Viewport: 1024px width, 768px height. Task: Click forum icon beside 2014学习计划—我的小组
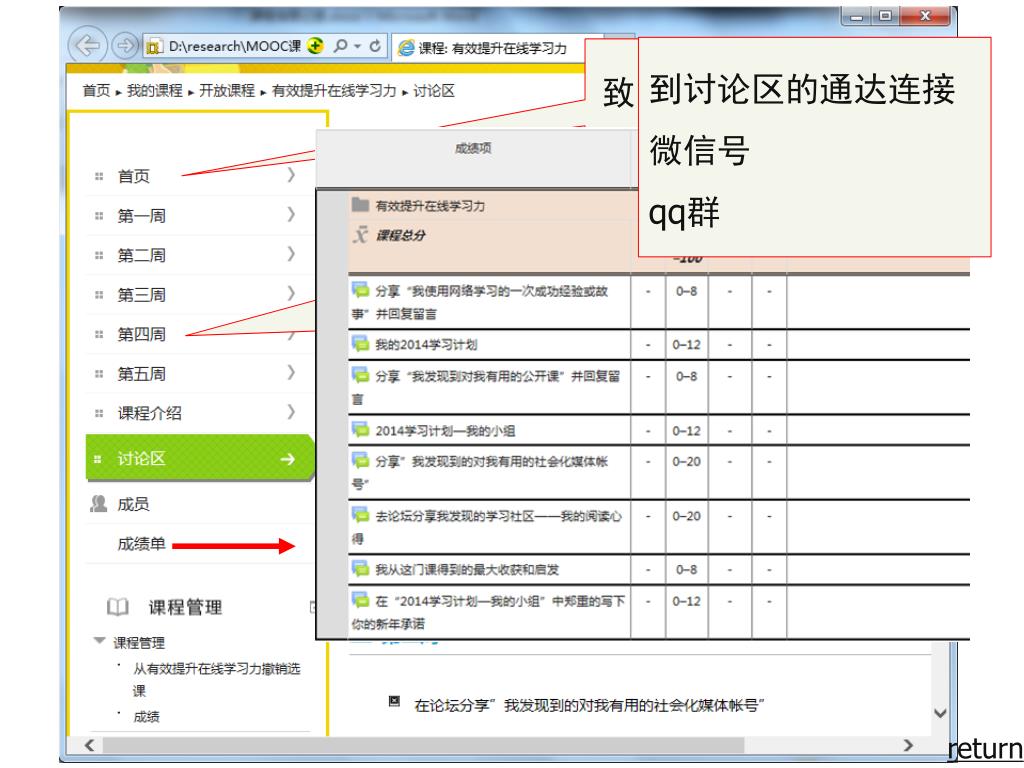coord(360,429)
